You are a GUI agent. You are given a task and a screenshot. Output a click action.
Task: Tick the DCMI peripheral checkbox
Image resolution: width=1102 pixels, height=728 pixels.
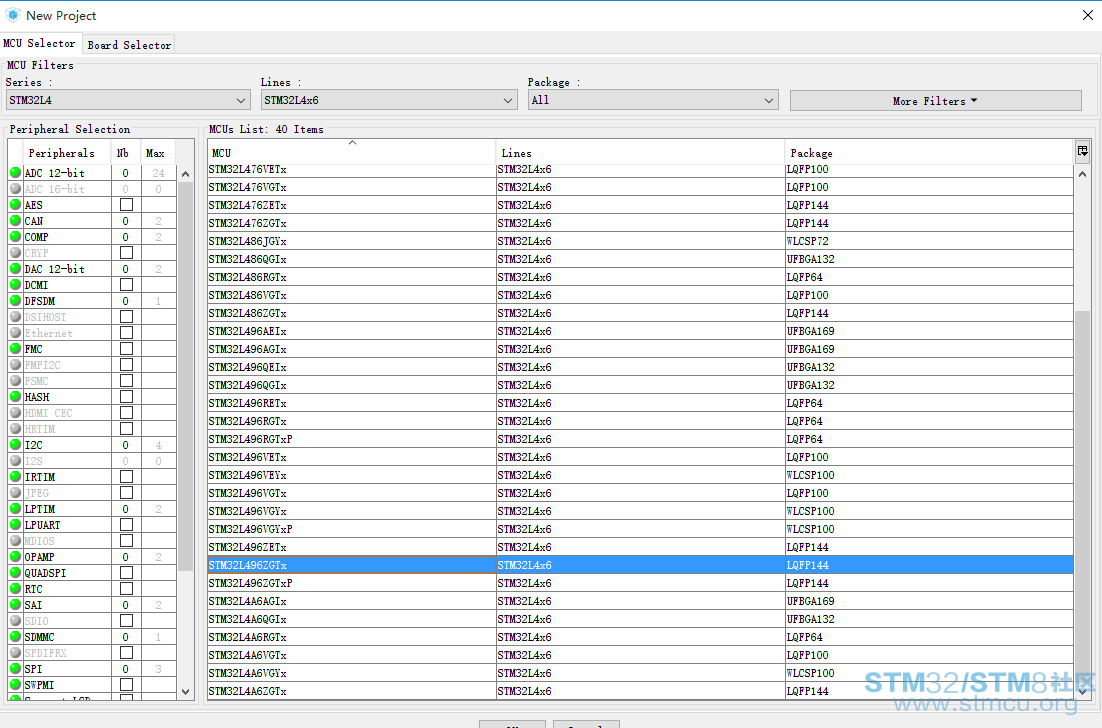pyautogui.click(x=127, y=285)
